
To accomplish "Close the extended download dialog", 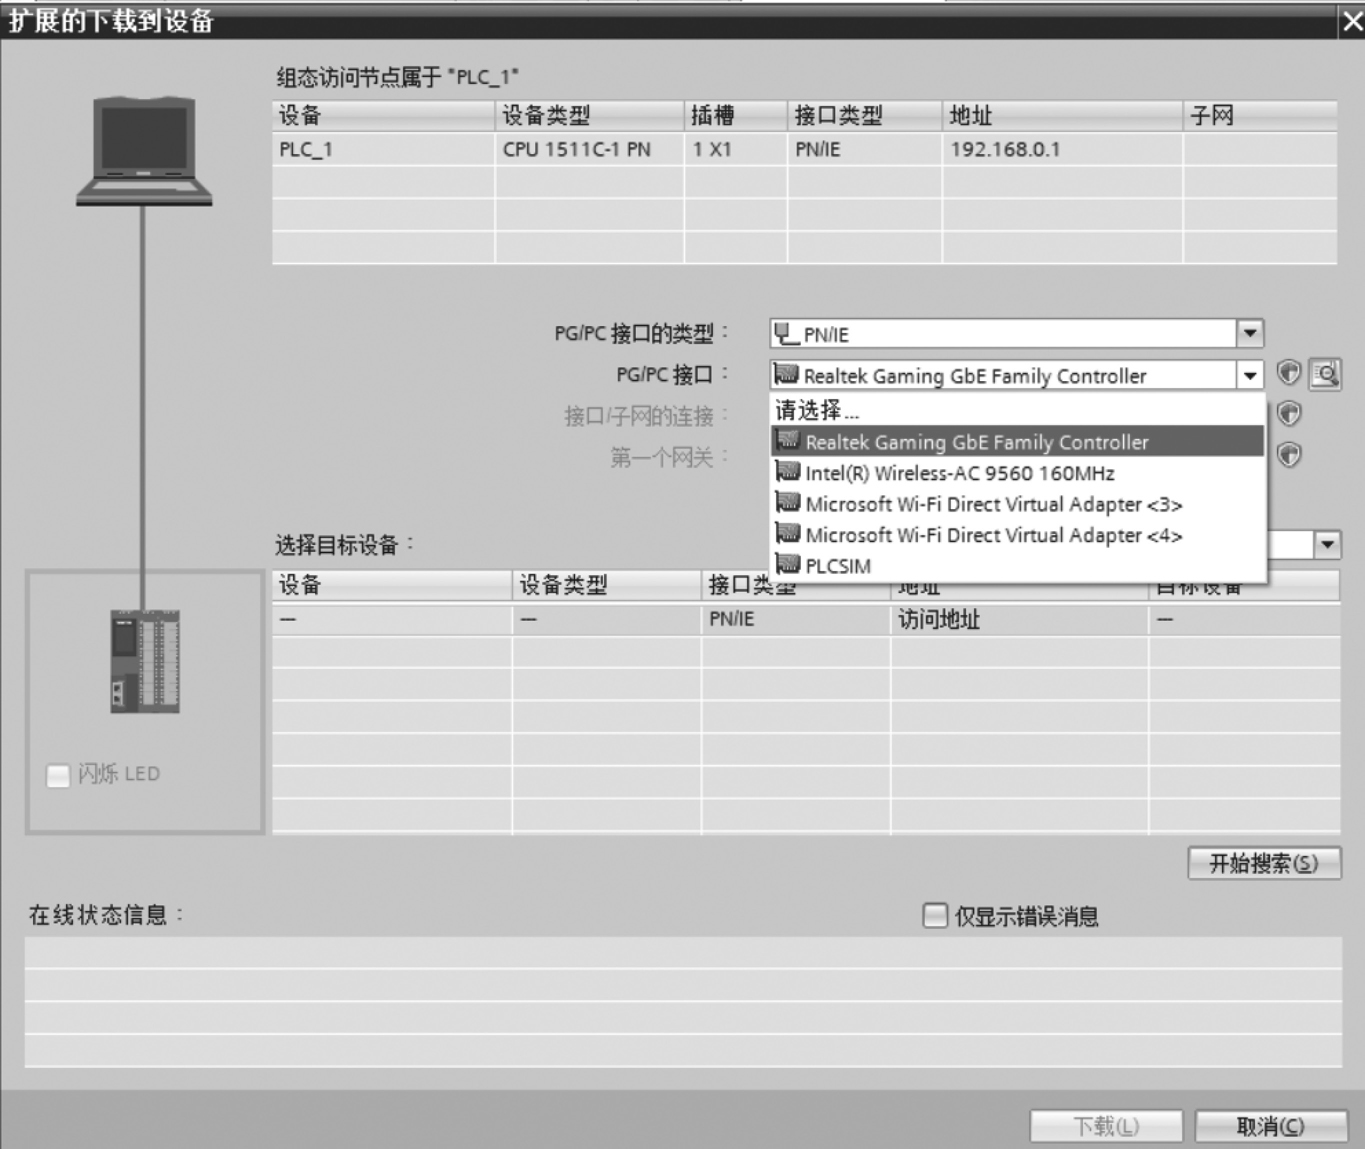I will [x=1352, y=21].
